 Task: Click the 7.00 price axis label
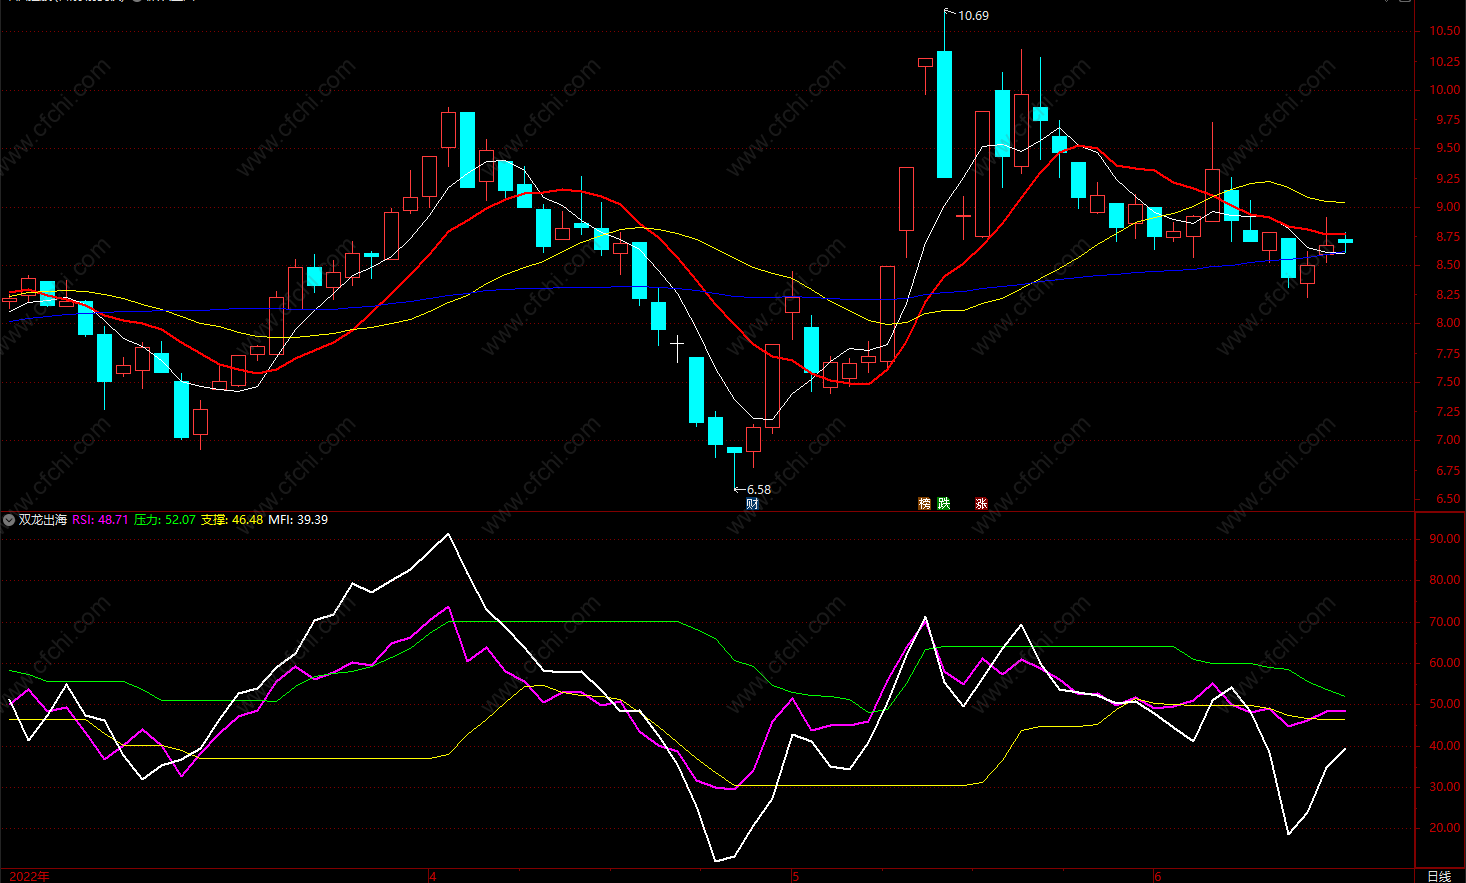pyautogui.click(x=1447, y=441)
